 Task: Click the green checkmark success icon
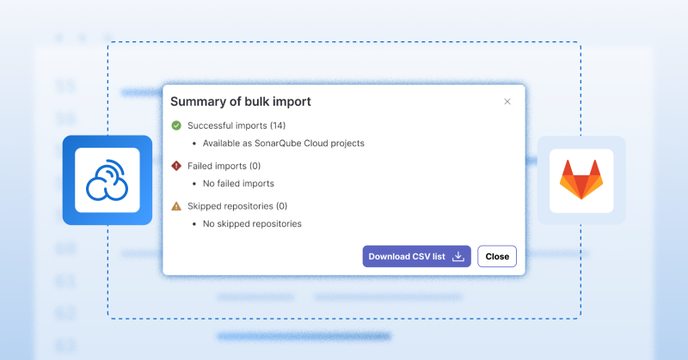[176, 126]
